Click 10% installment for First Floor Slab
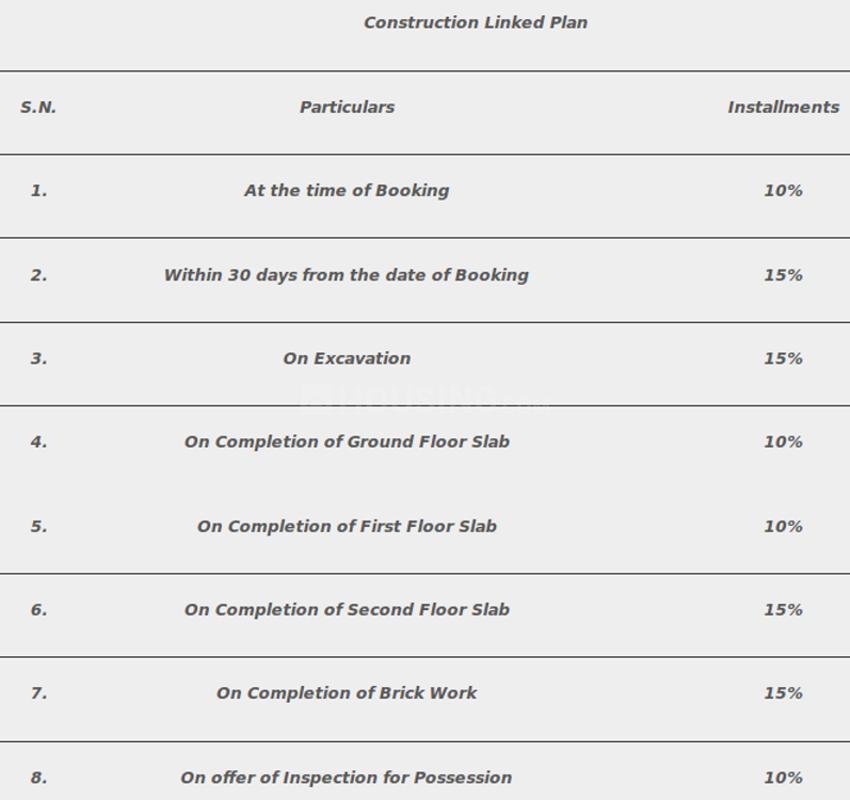 [783, 527]
